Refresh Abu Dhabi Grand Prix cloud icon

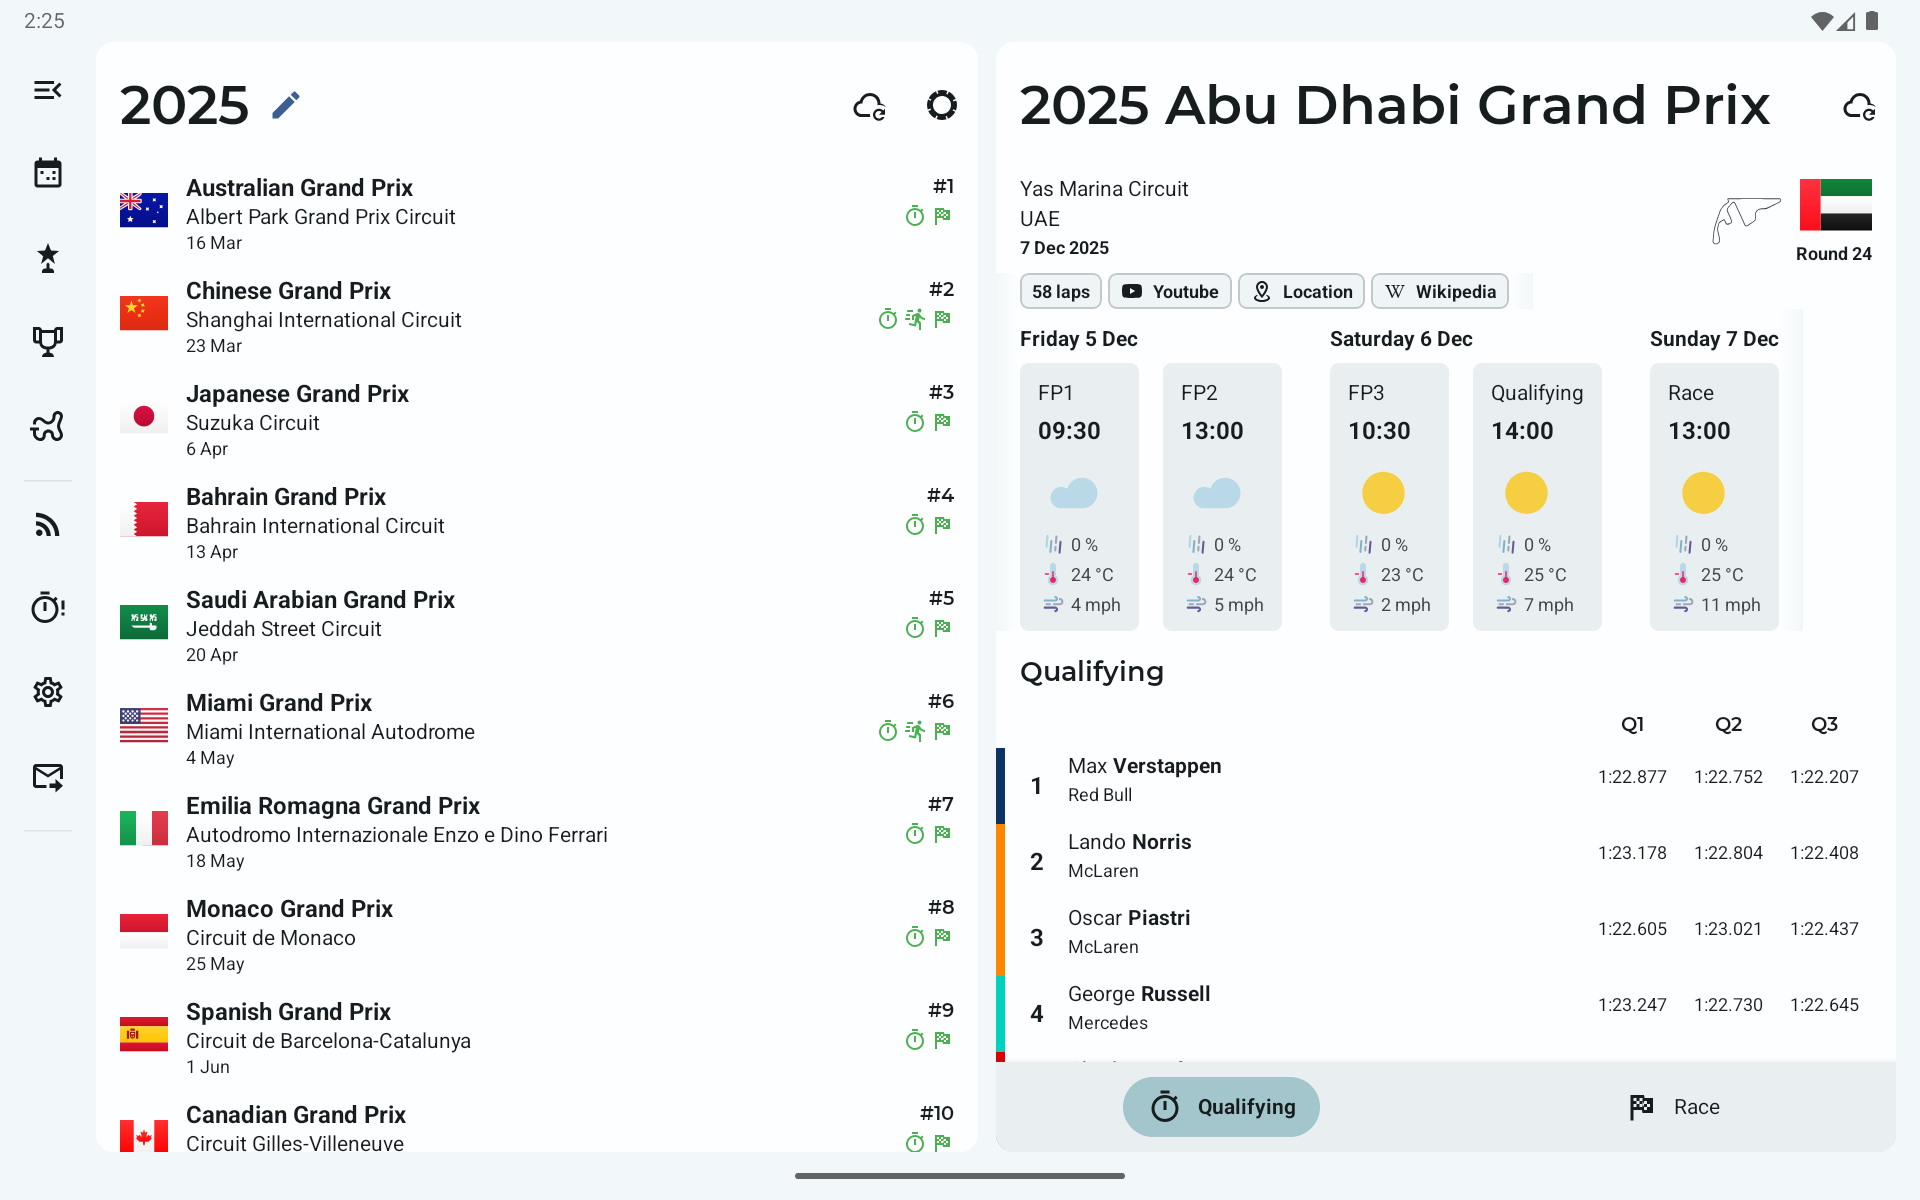pos(1858,106)
